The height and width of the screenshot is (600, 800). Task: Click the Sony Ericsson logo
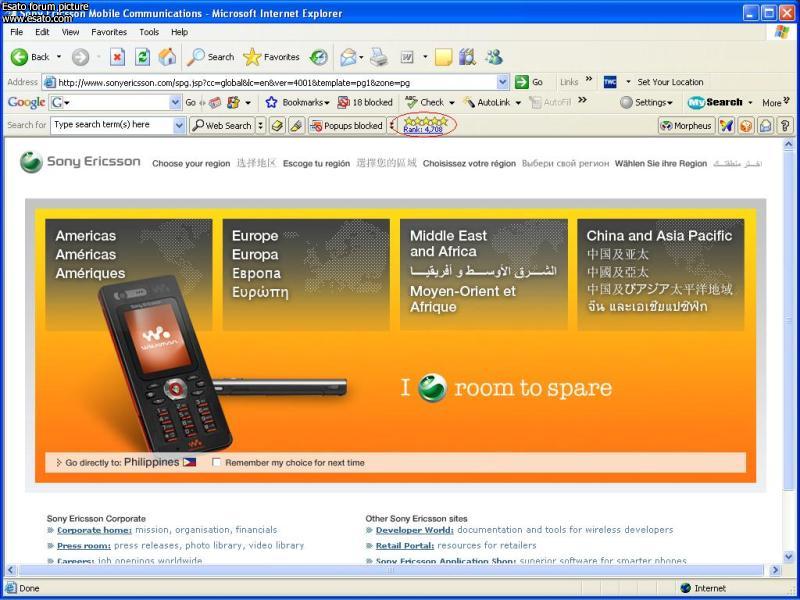[x=80, y=162]
